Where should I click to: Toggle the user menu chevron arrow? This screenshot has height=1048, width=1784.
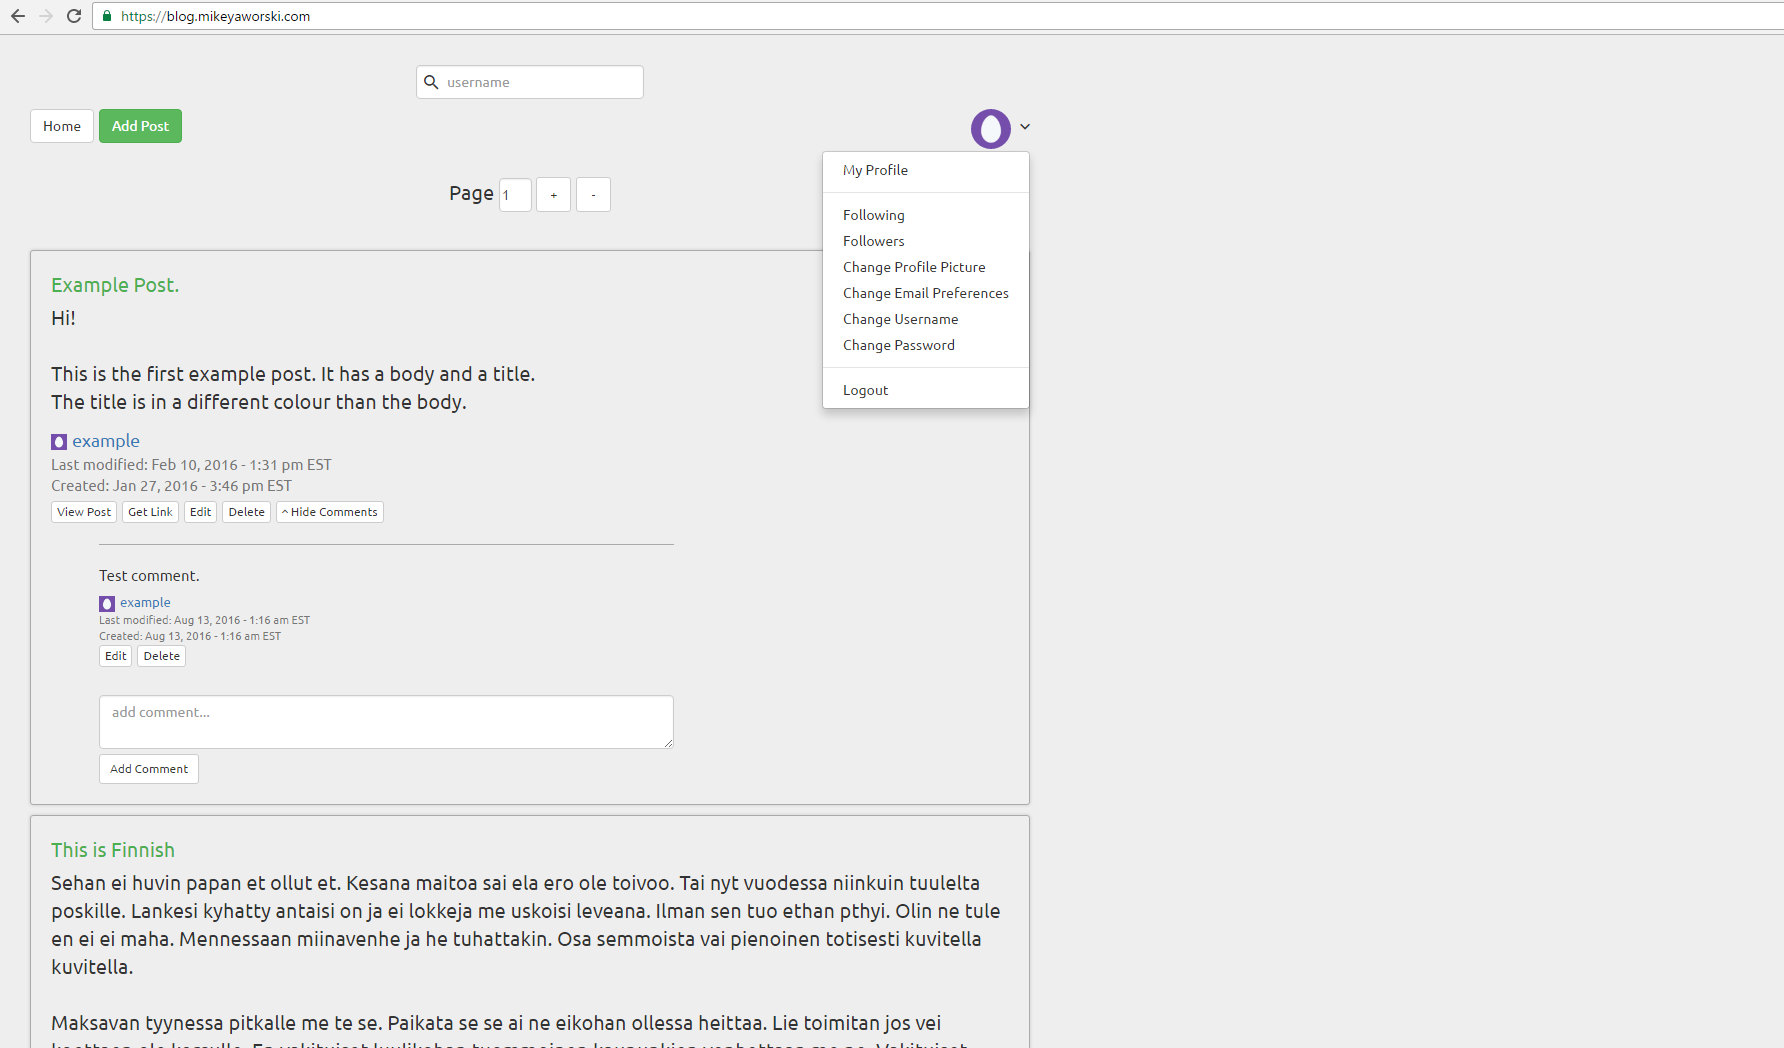click(1025, 127)
